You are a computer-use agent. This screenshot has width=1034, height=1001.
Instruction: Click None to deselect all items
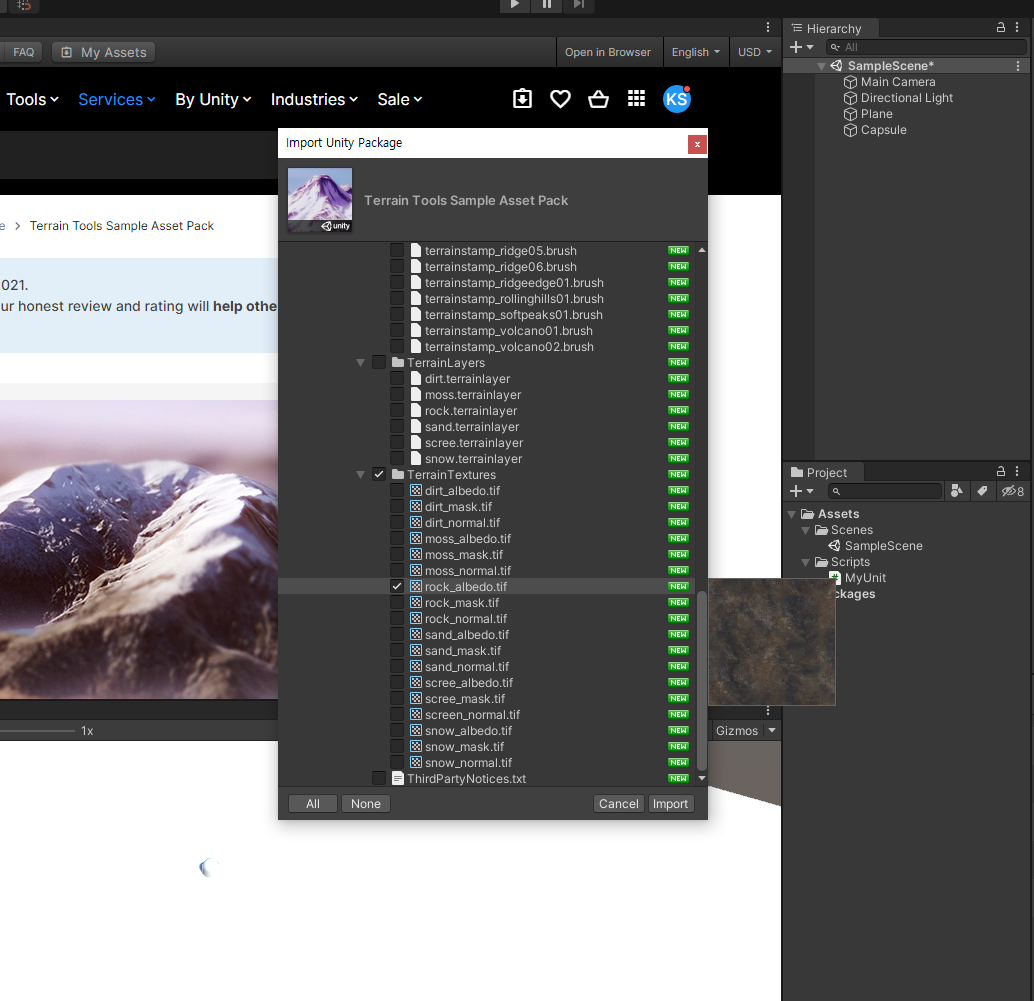point(365,803)
